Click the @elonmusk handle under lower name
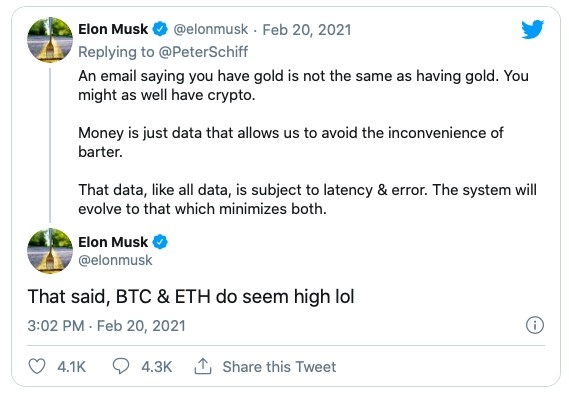The width and height of the screenshot is (569, 393). pyautogui.click(x=115, y=260)
